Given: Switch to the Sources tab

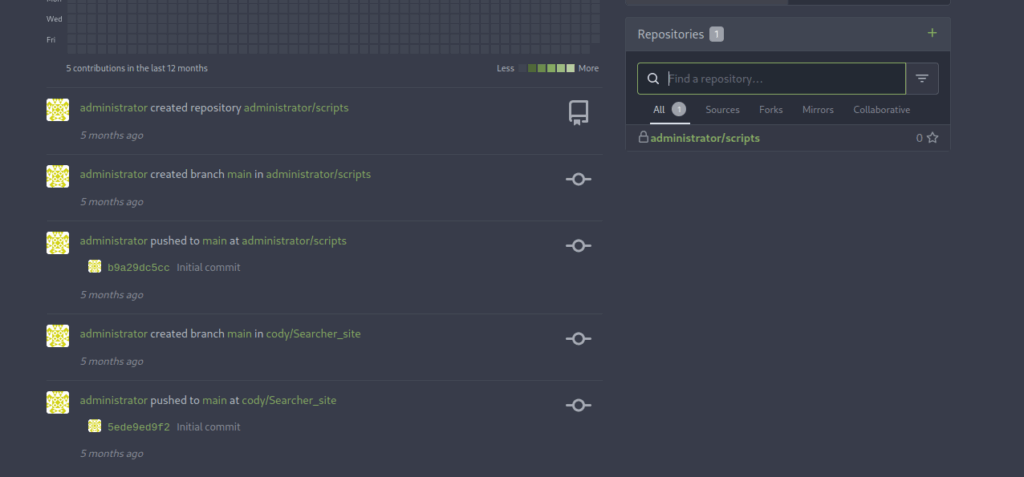Looking at the screenshot, I should [722, 110].
